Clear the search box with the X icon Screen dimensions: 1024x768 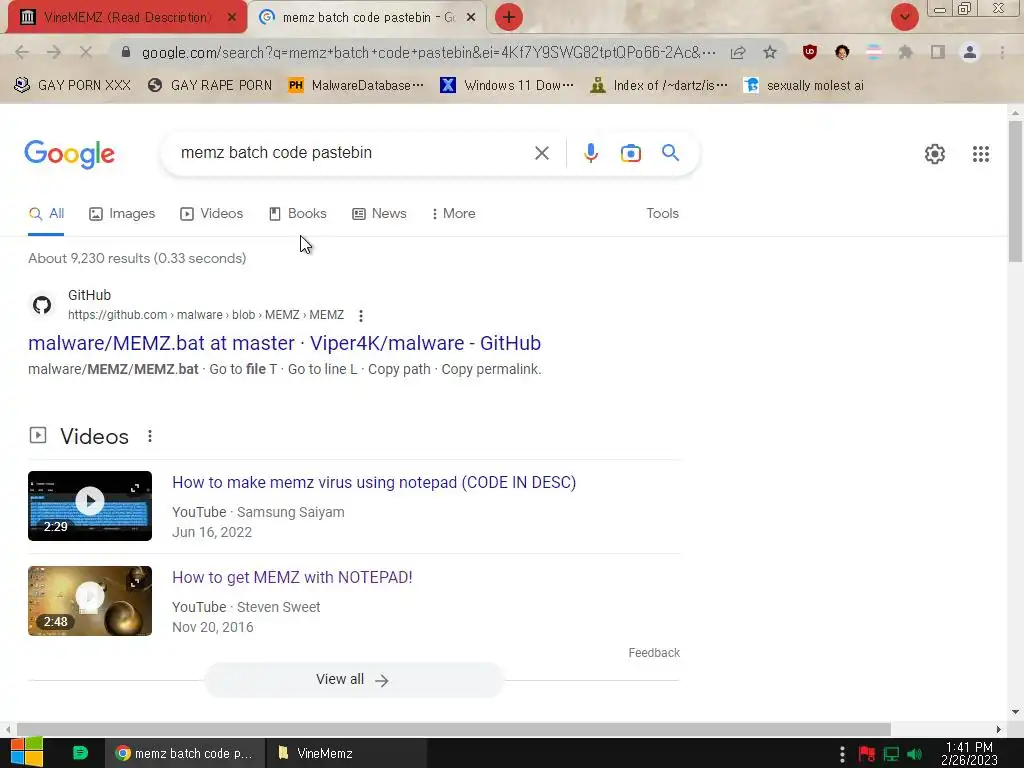541,153
